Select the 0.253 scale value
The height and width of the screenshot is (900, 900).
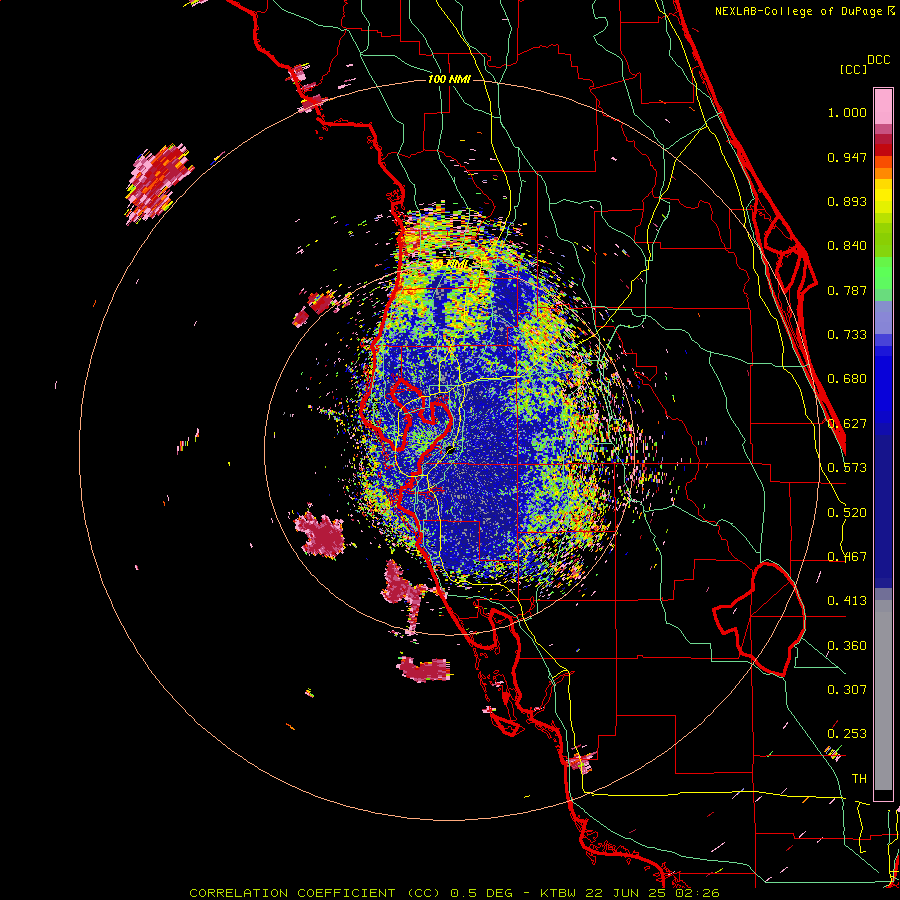(x=847, y=734)
